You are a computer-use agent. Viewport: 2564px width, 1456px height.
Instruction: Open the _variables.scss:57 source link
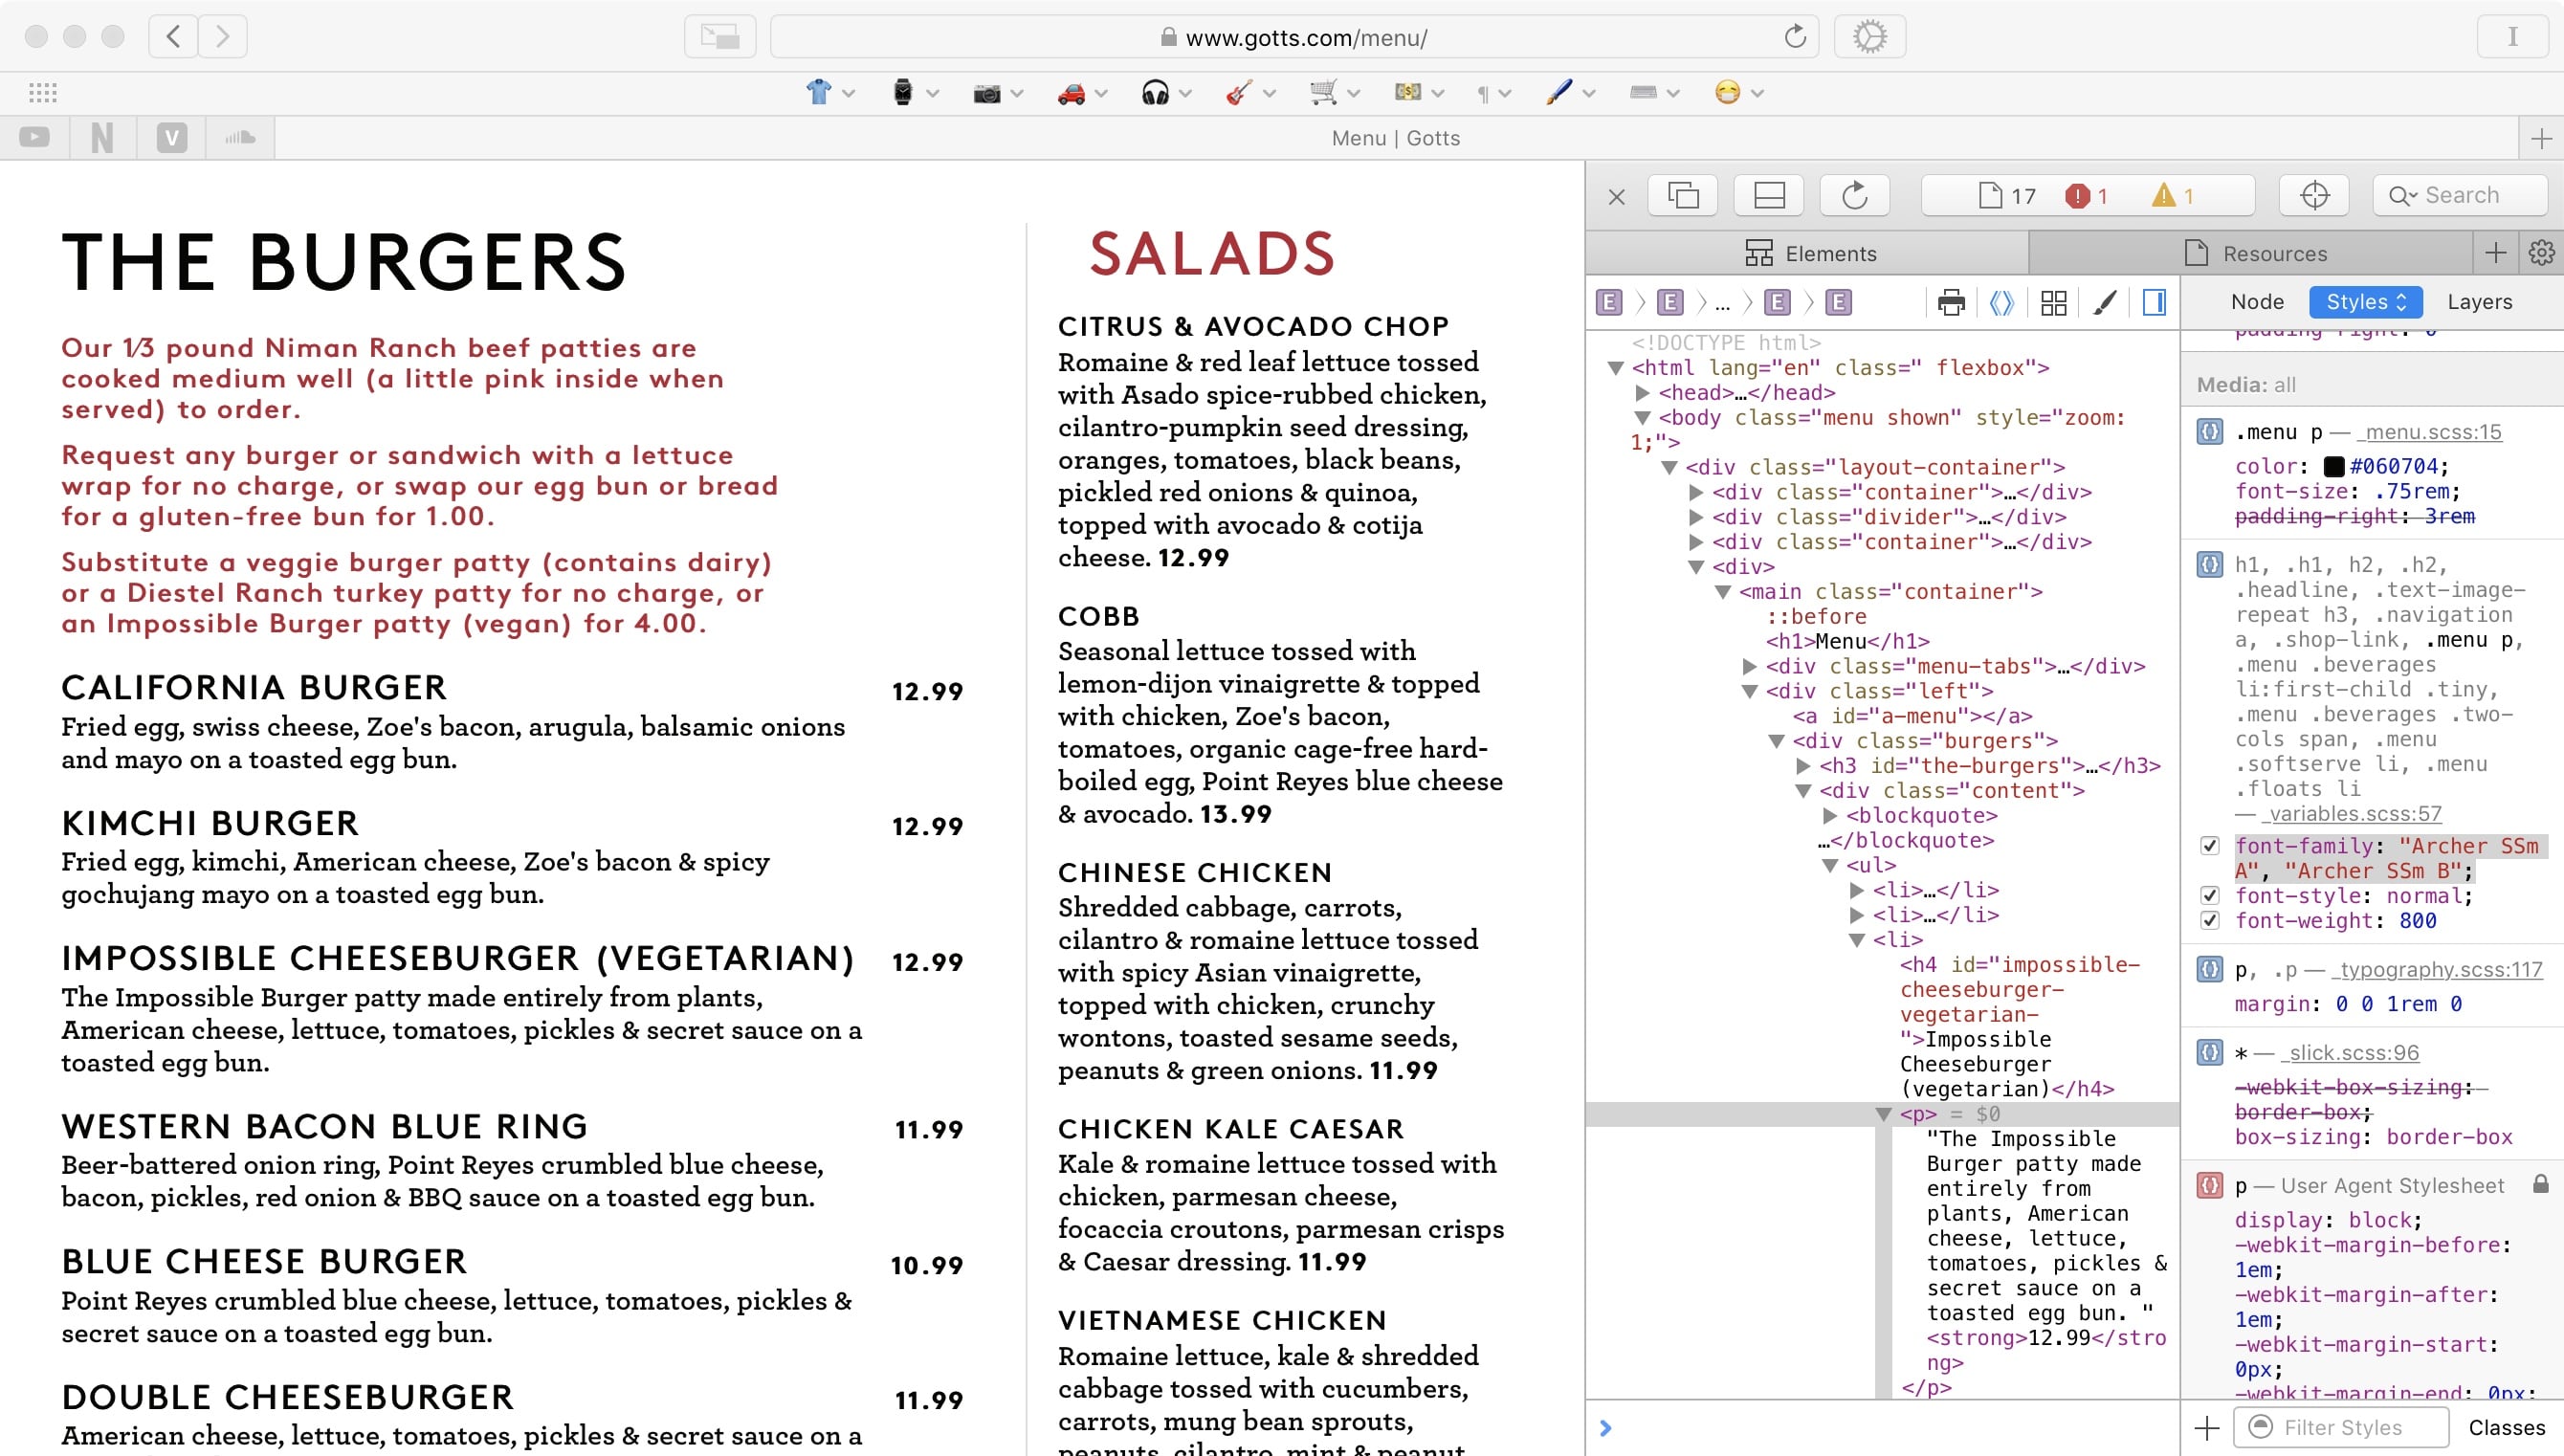click(2352, 814)
